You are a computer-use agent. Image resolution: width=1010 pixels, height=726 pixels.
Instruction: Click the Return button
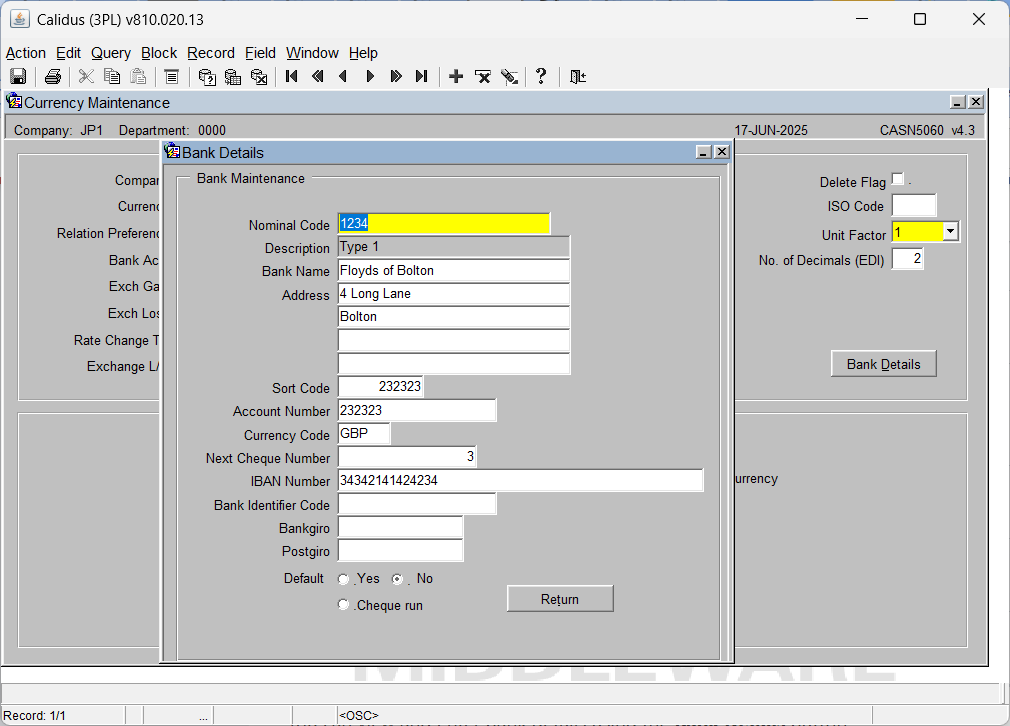click(x=560, y=599)
